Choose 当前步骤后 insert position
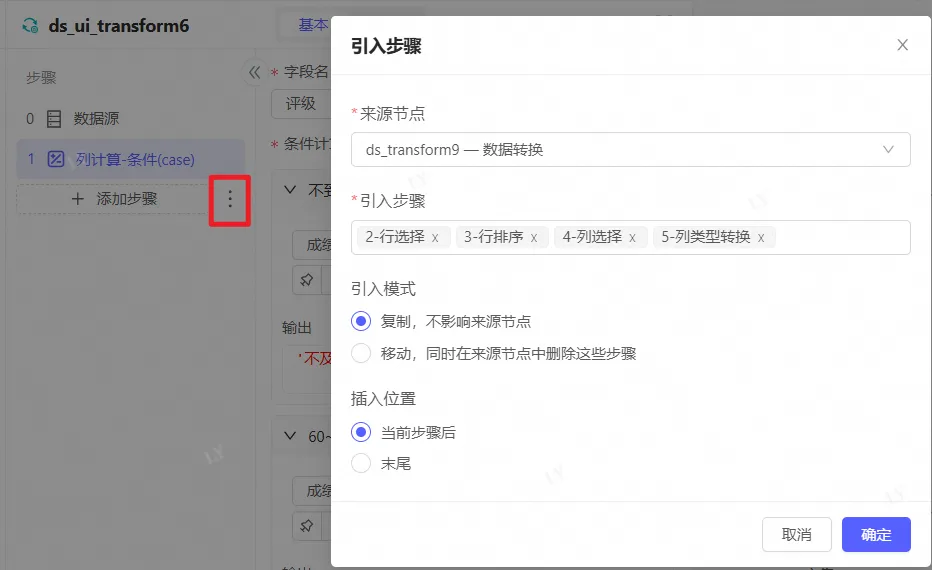 [x=361, y=432]
